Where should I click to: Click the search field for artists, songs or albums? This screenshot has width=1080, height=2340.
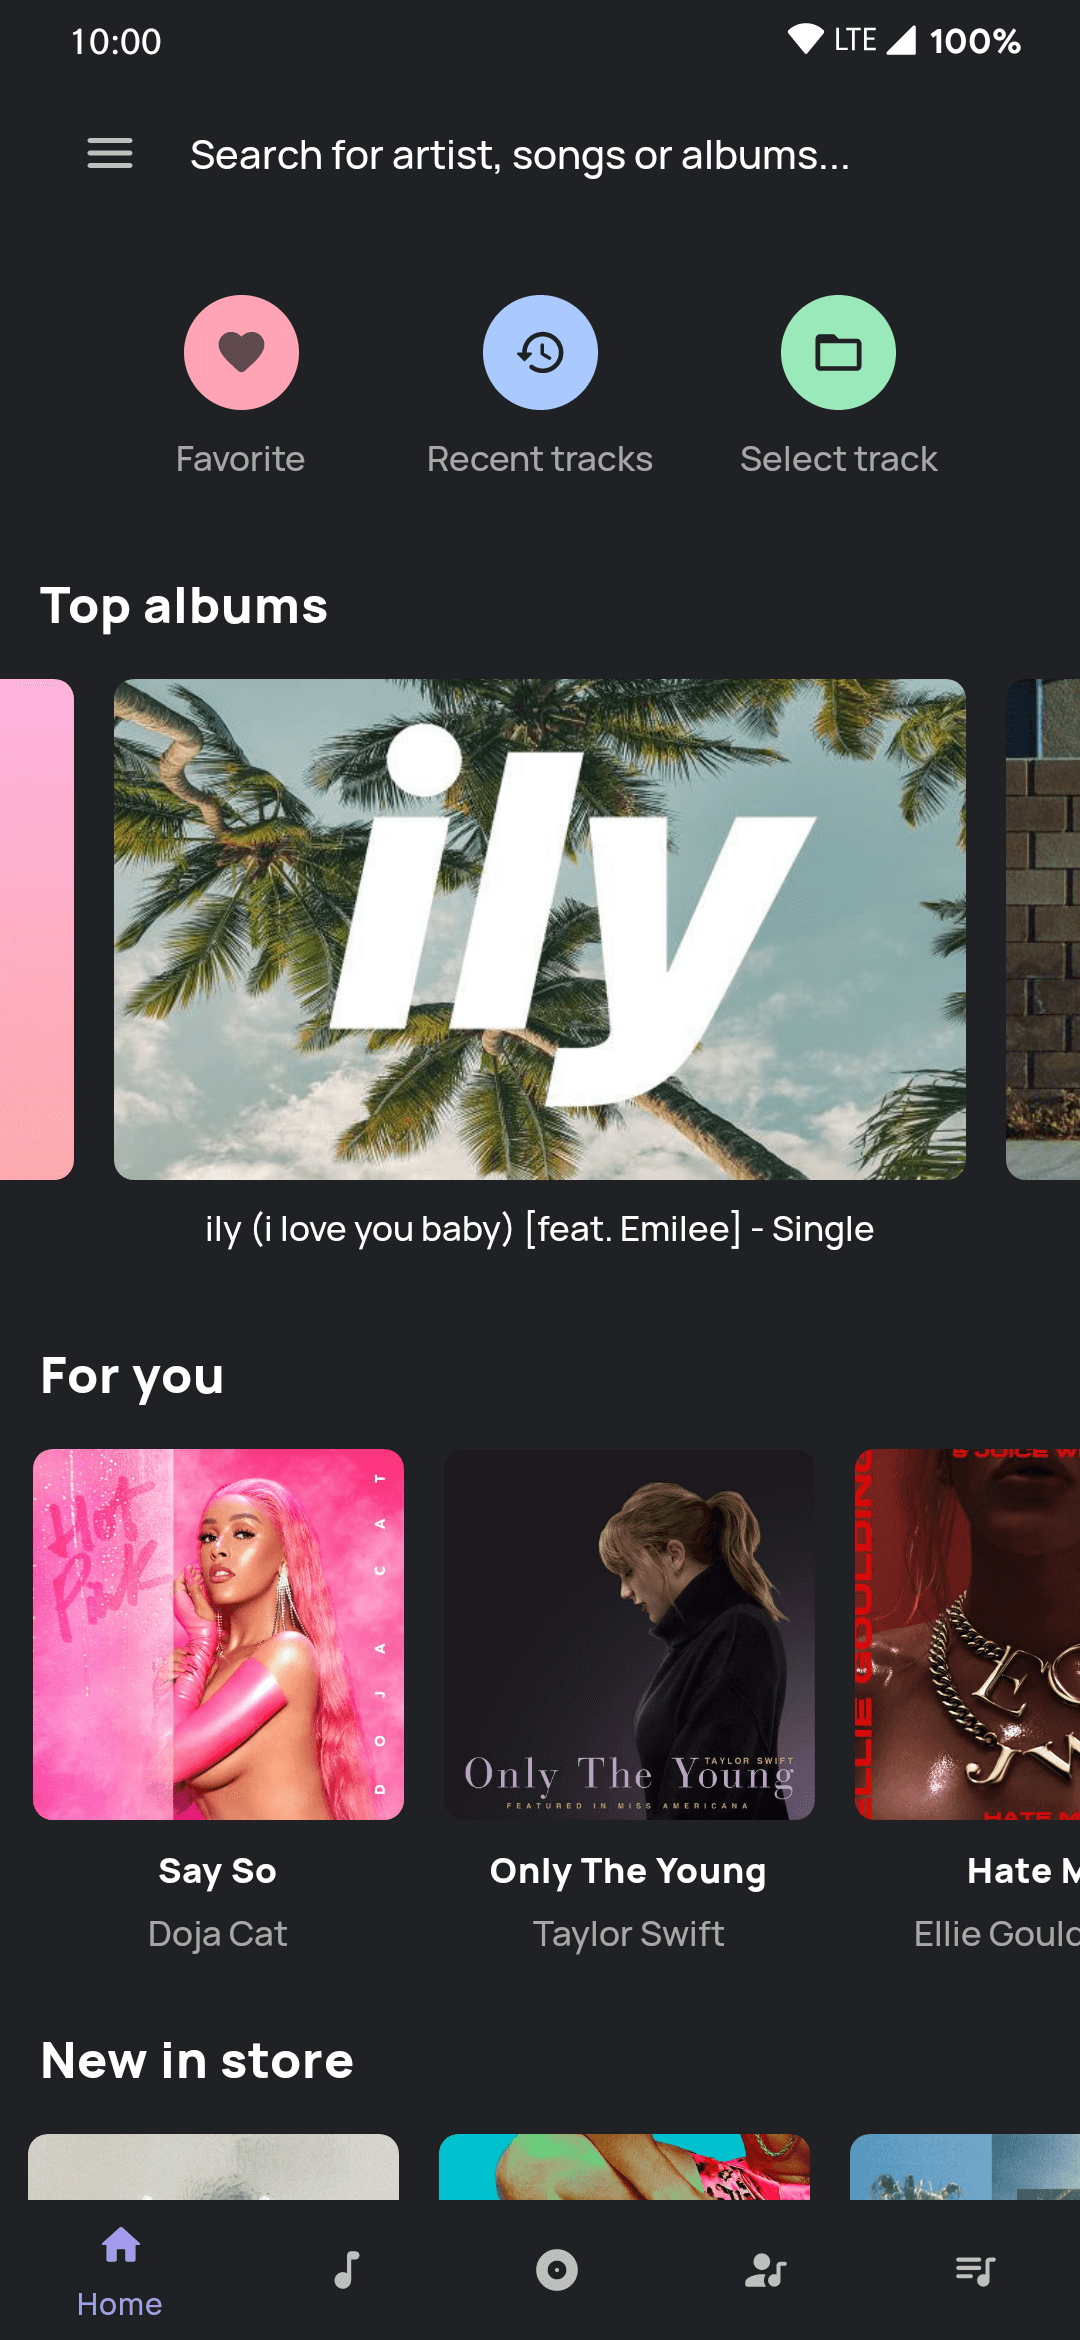[x=520, y=155]
